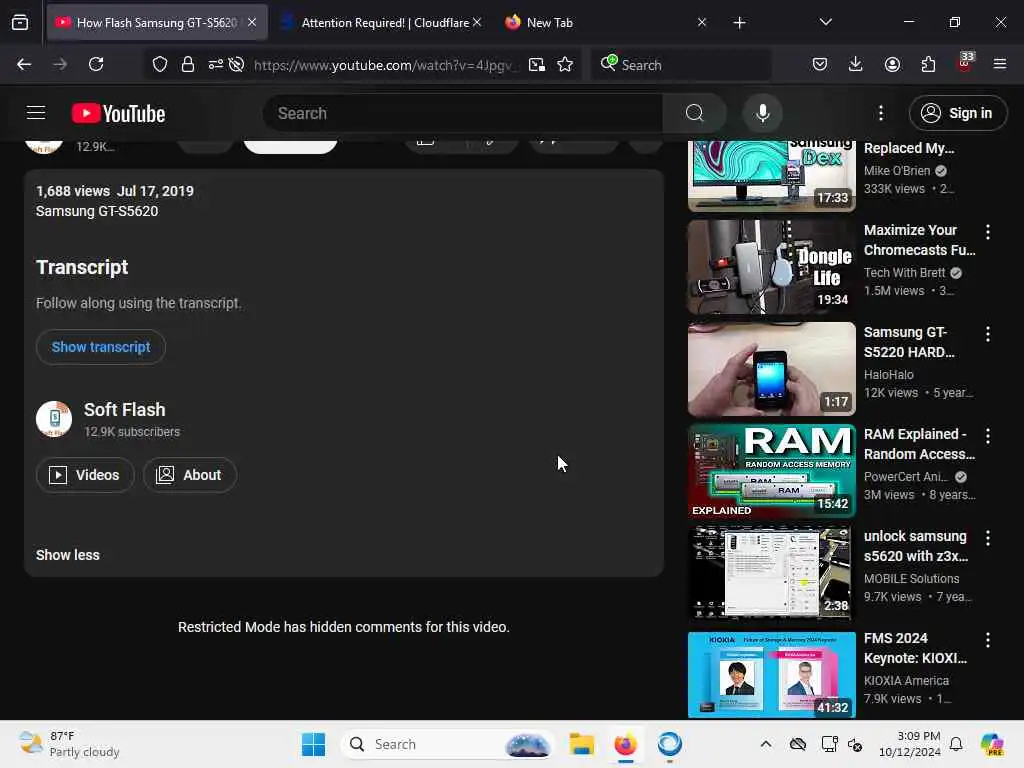Screen dimensions: 1024x768
Task: Open options menu for Samsung GT-S5220 HARD video
Action: coord(987,334)
